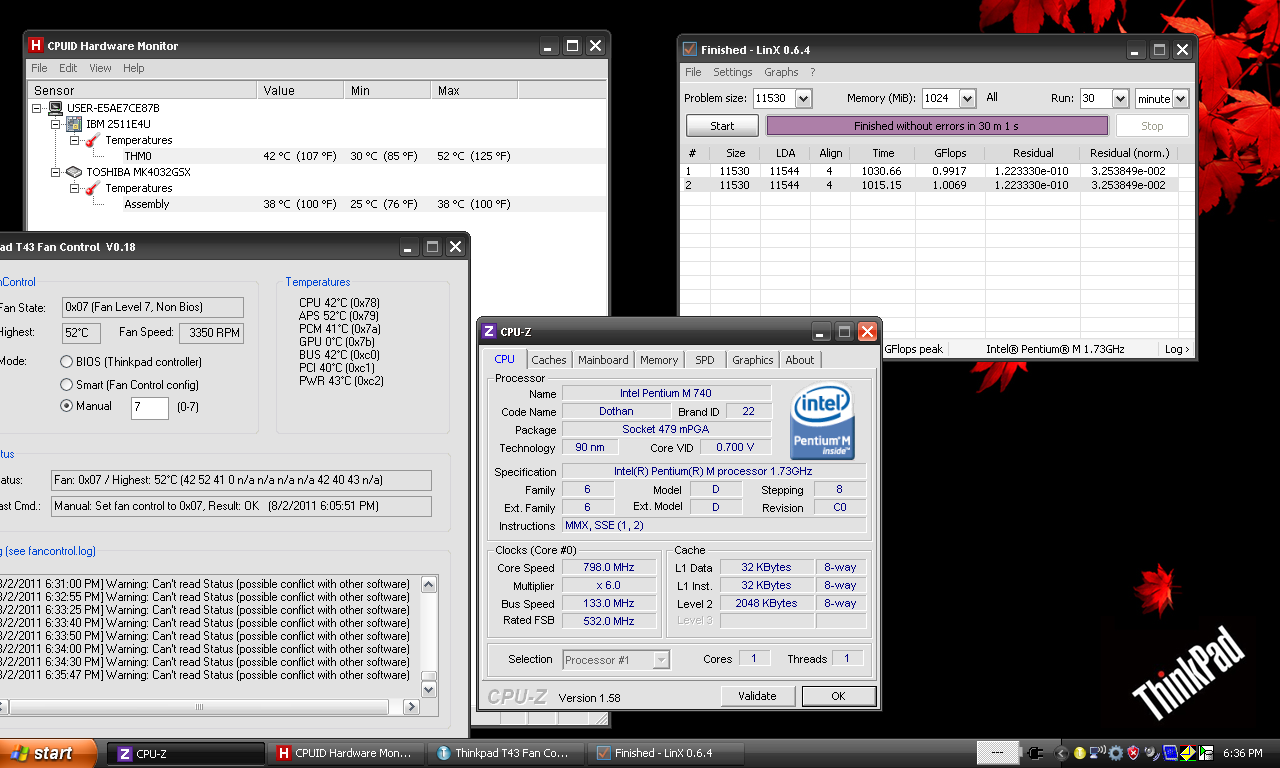The width and height of the screenshot is (1280, 768).
Task: Click the hard drive icon beside TOSHIBA MK4032GSX
Action: click(74, 172)
